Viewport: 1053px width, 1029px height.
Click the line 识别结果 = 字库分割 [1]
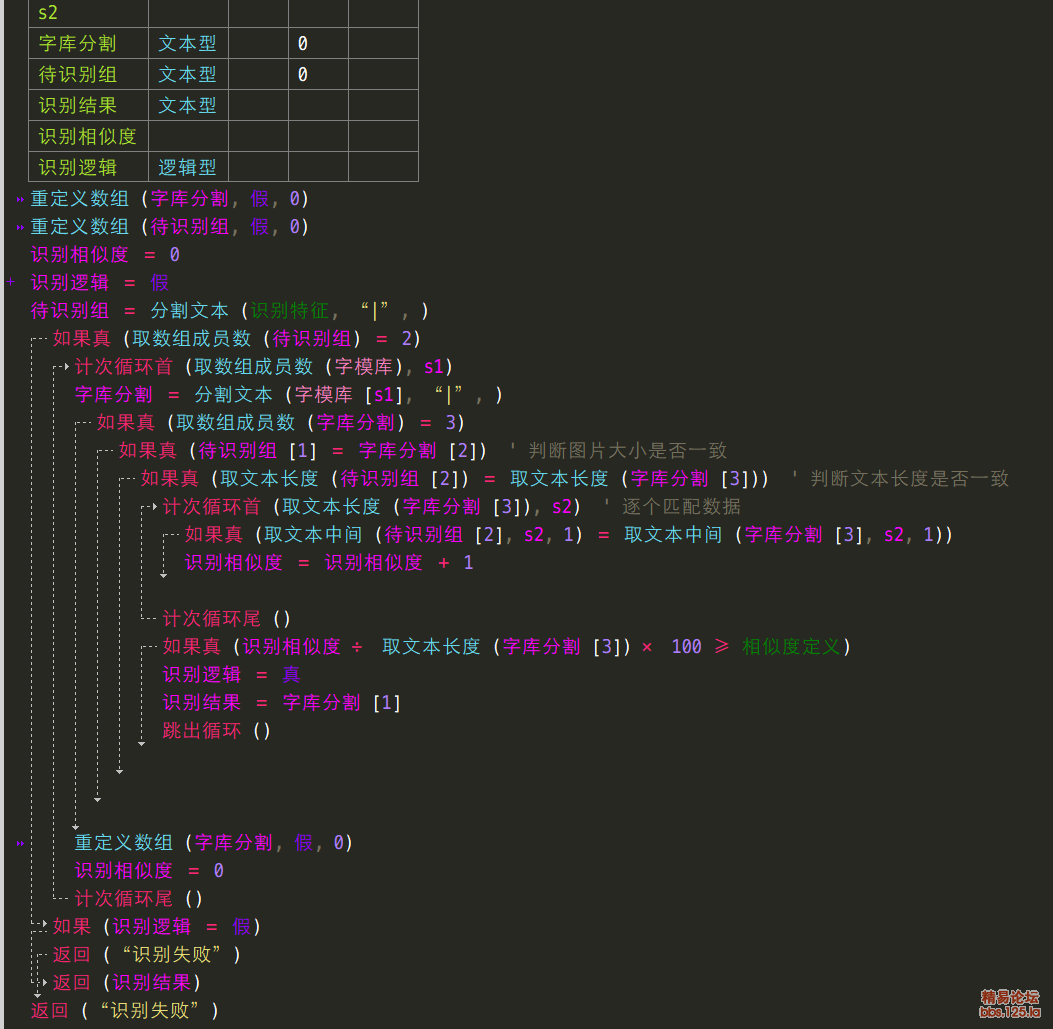coord(281,703)
